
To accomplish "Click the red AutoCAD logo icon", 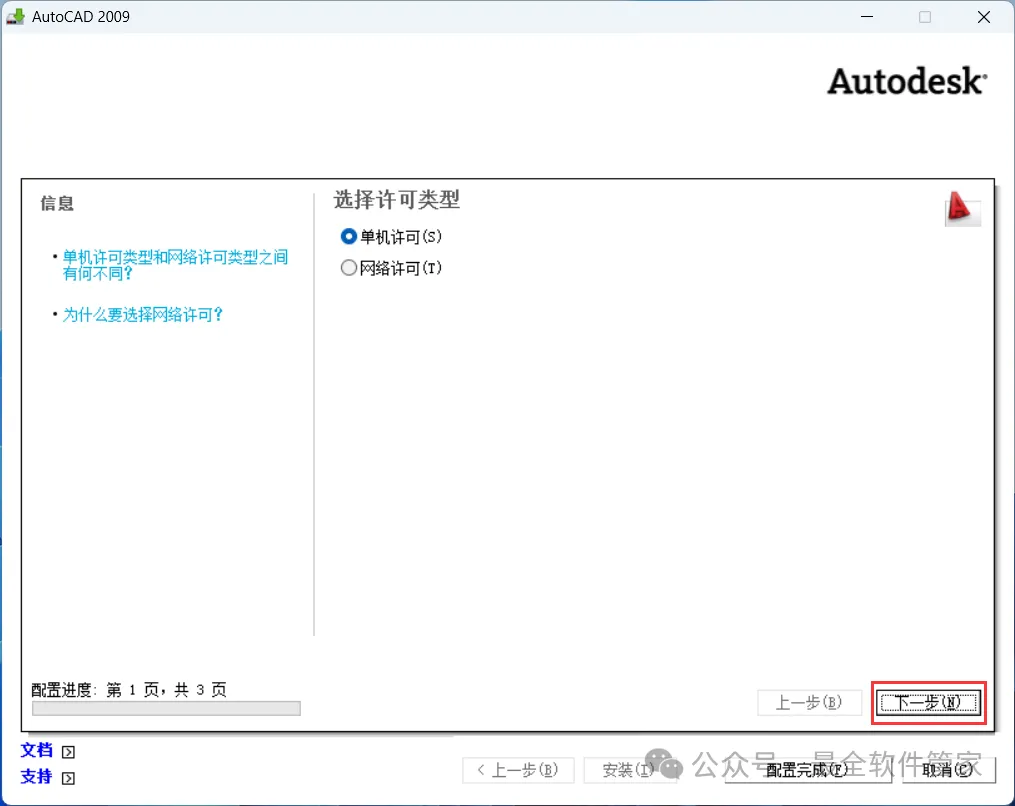I will tap(963, 208).
